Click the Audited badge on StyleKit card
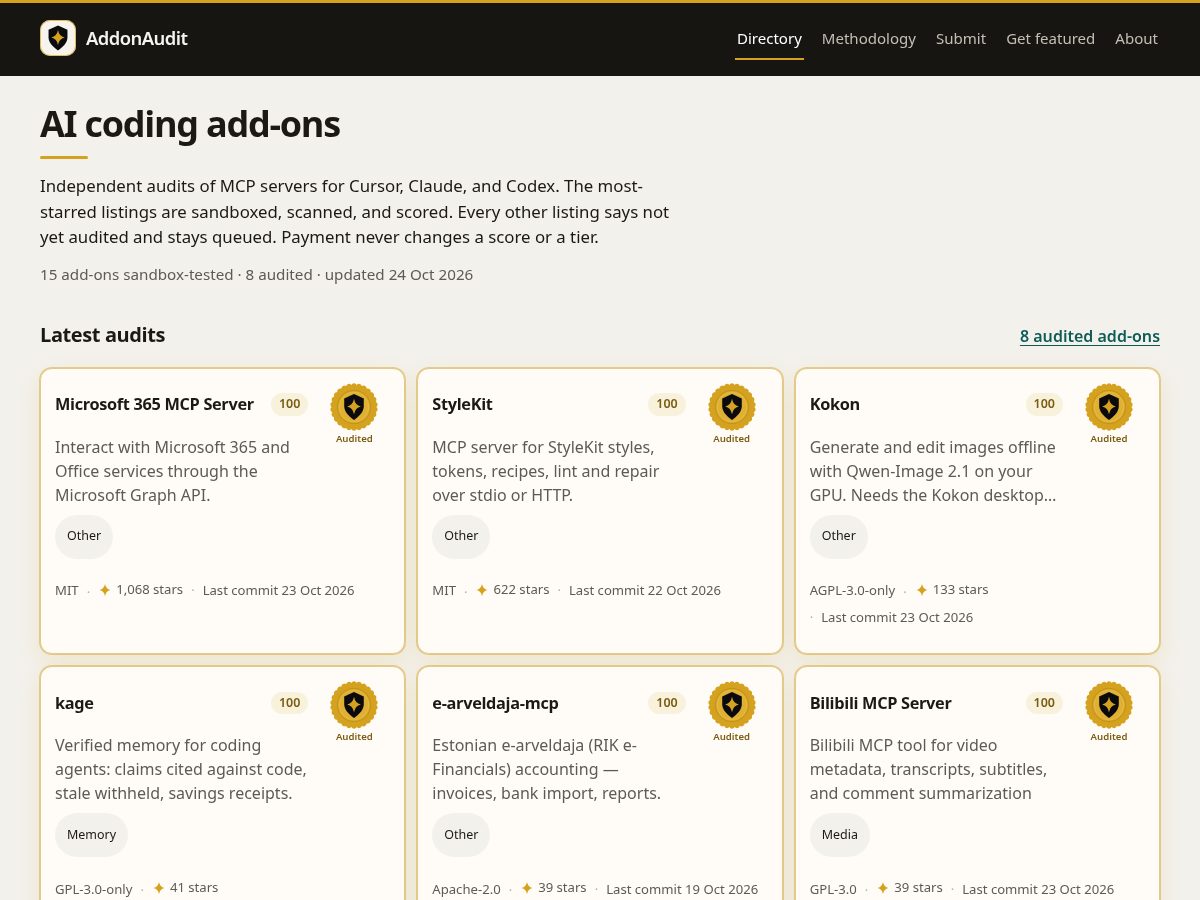The width and height of the screenshot is (1200, 900). pyautogui.click(x=731, y=414)
